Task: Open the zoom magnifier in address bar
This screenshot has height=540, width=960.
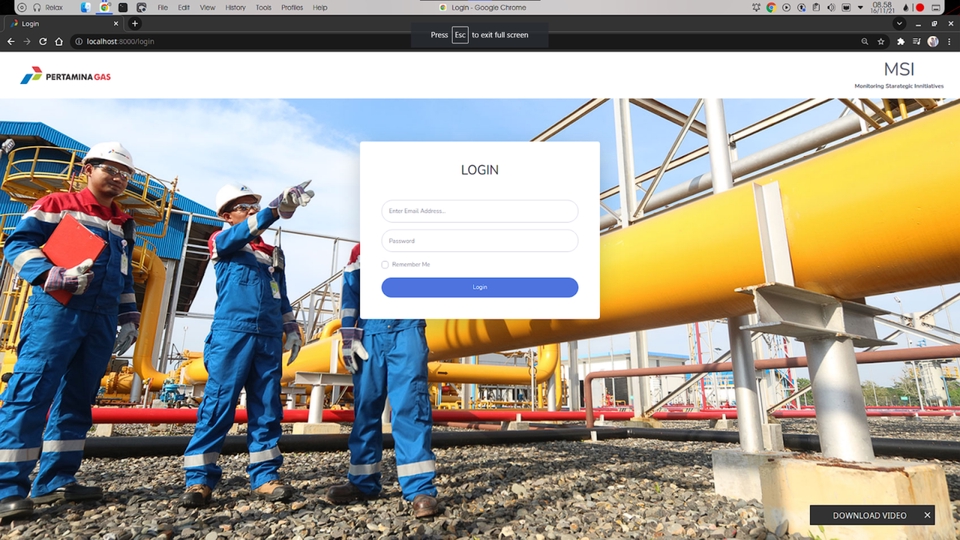Action: coord(864,42)
